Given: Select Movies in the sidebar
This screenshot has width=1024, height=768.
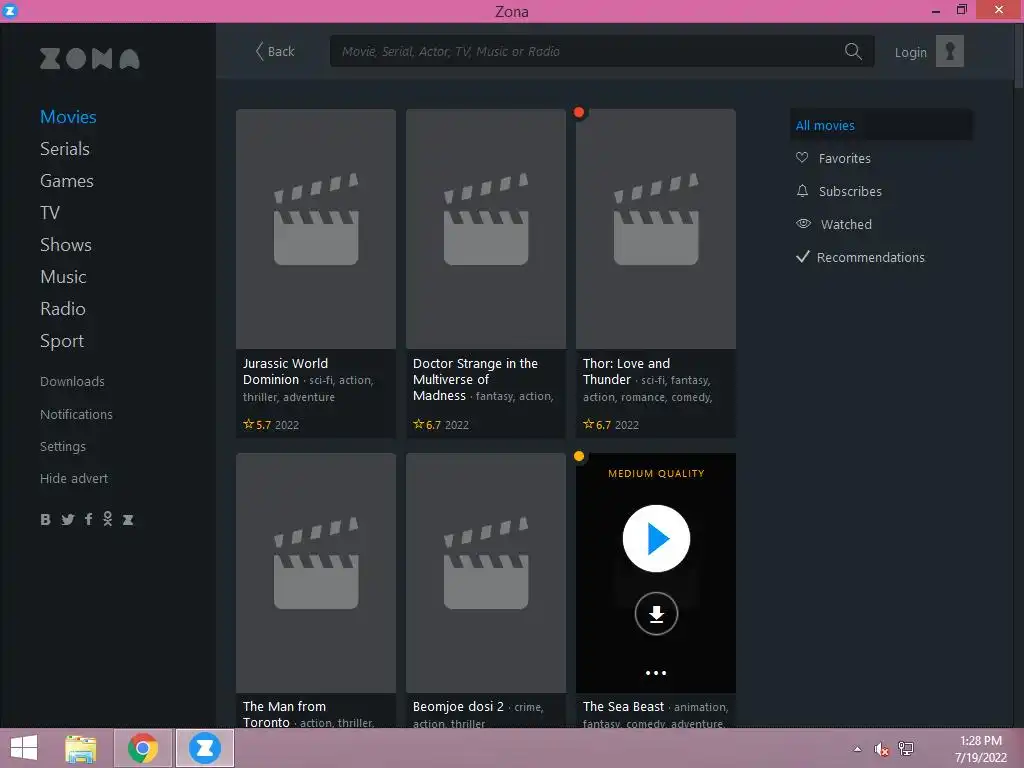Looking at the screenshot, I should (x=68, y=117).
